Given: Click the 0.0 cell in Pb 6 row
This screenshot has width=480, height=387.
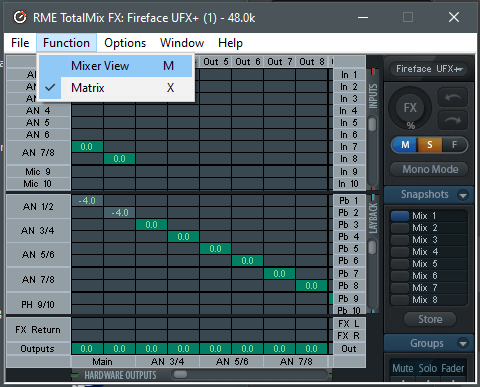Looking at the screenshot, I should click(x=247, y=261).
